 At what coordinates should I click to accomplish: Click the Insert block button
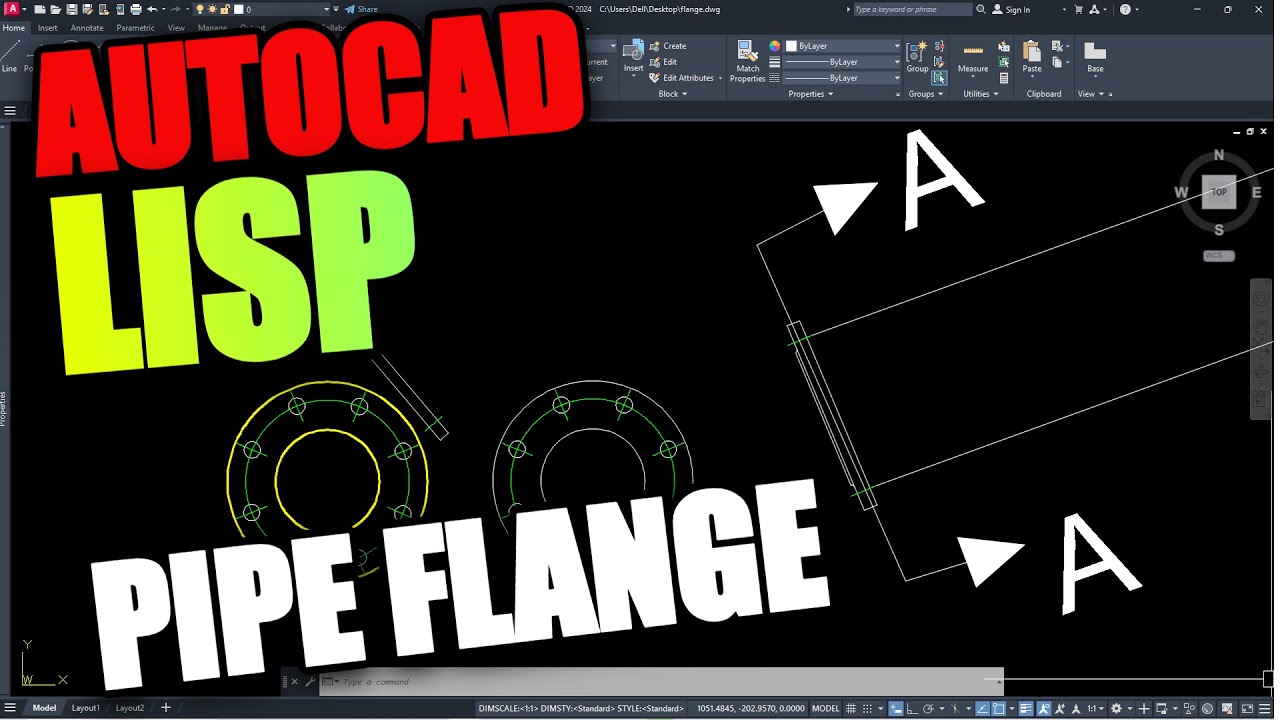tap(634, 57)
